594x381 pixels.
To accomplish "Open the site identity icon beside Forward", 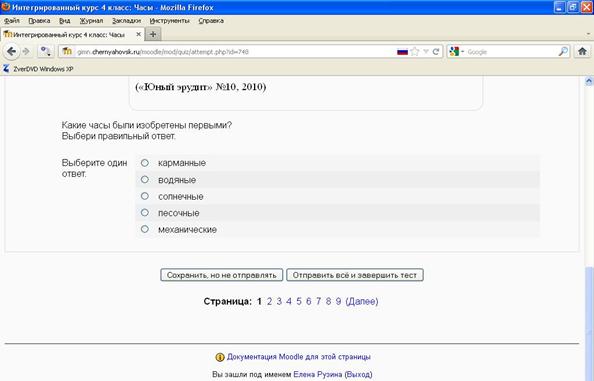I will pos(45,52).
